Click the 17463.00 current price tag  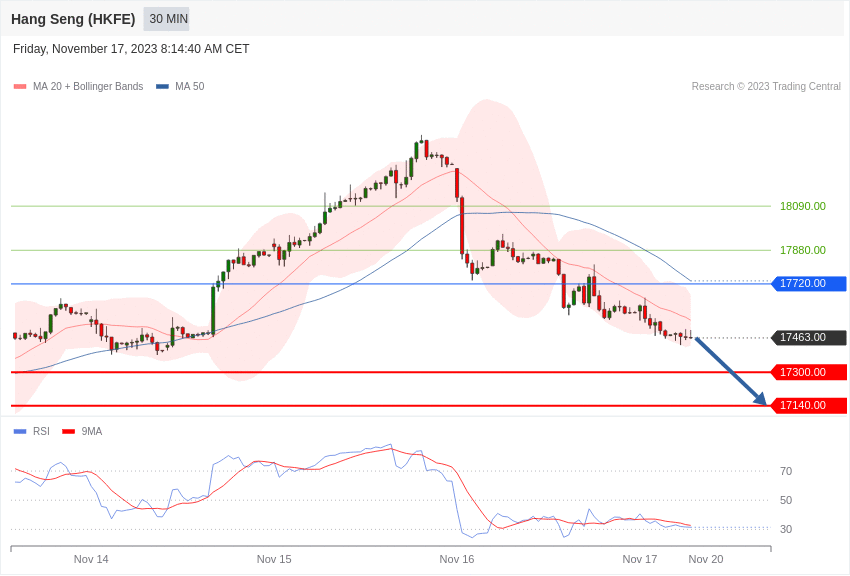pyautogui.click(x=809, y=338)
